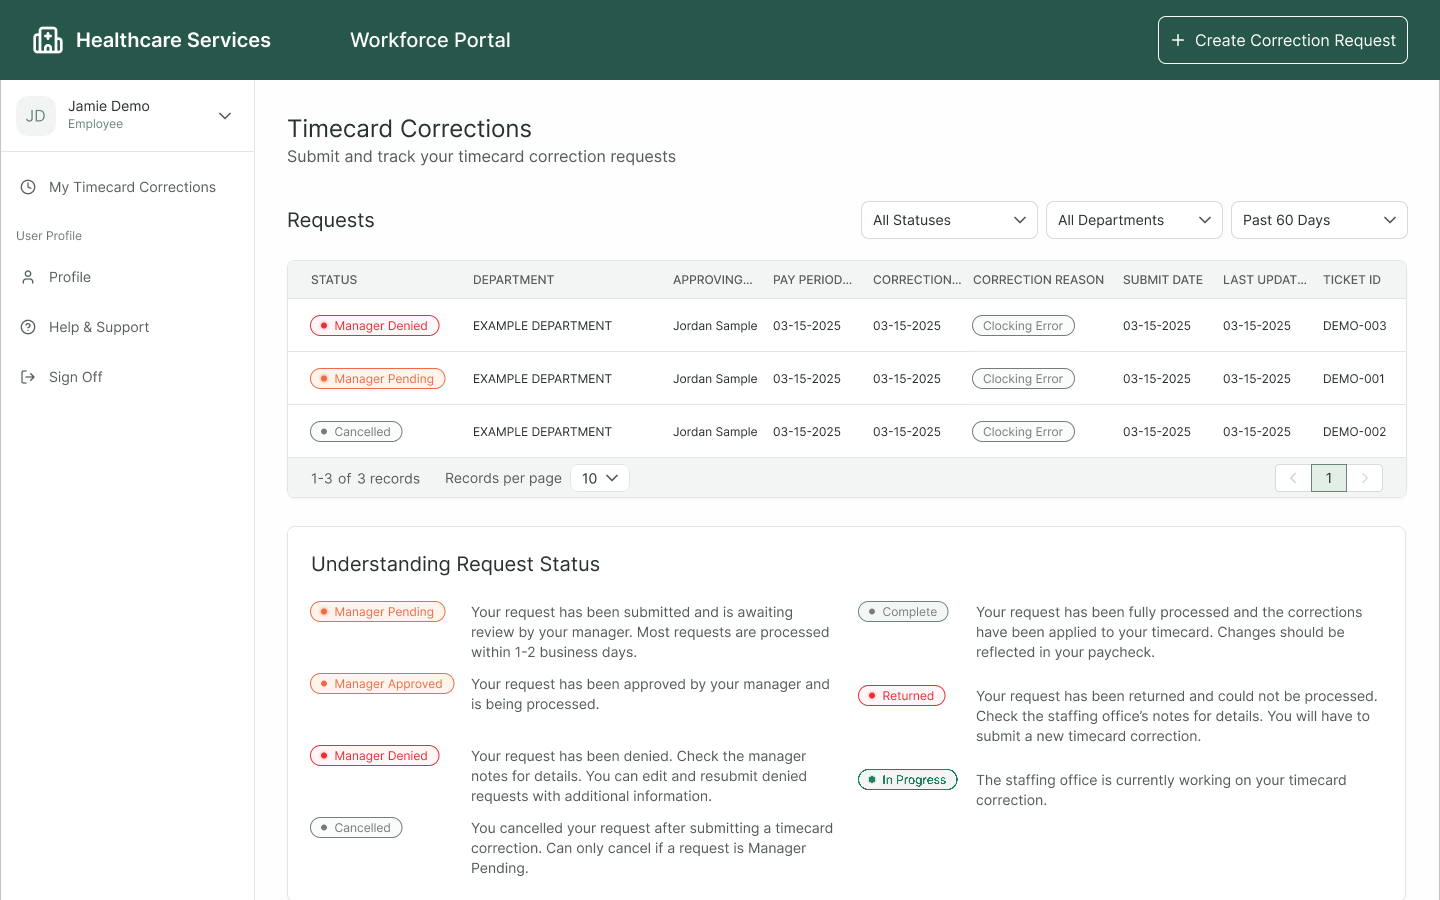
Task: Click the question mark Help & Support icon
Action: (x=28, y=327)
